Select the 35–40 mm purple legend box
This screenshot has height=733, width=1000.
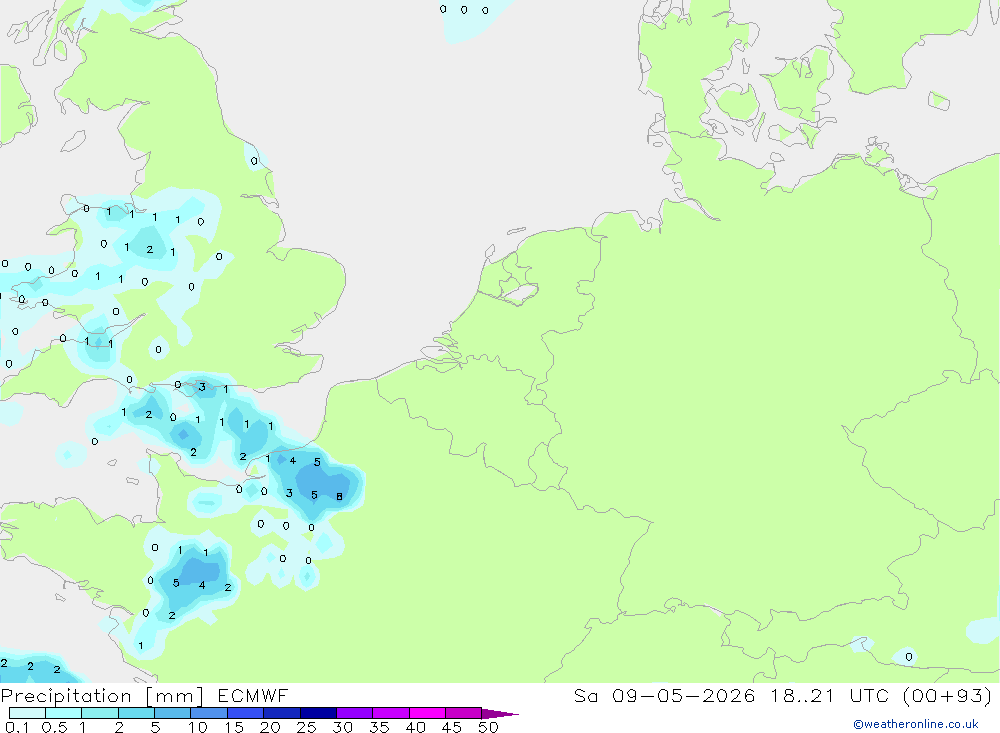point(391,713)
